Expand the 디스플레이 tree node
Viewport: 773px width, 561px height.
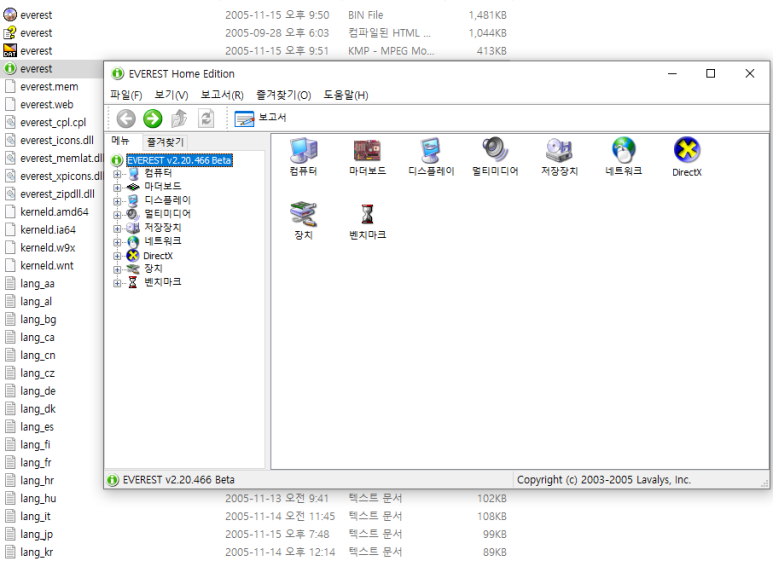pyautogui.click(x=117, y=201)
